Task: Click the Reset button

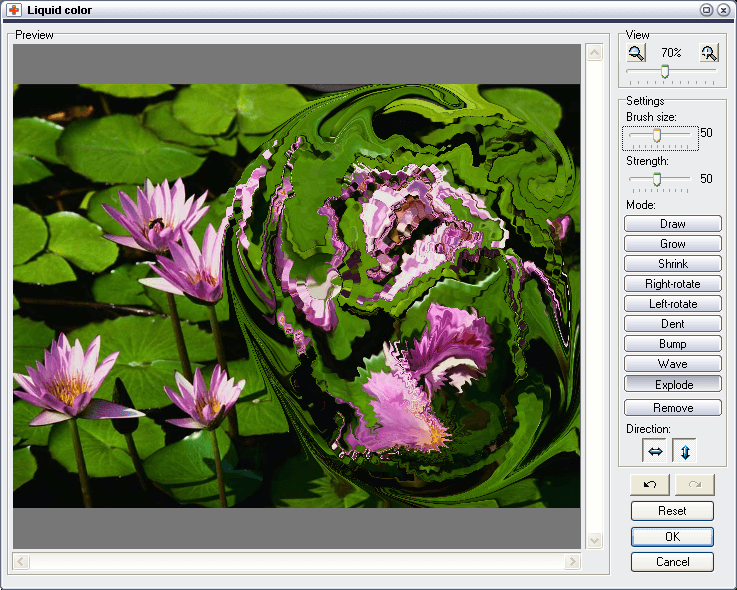Action: coord(672,511)
